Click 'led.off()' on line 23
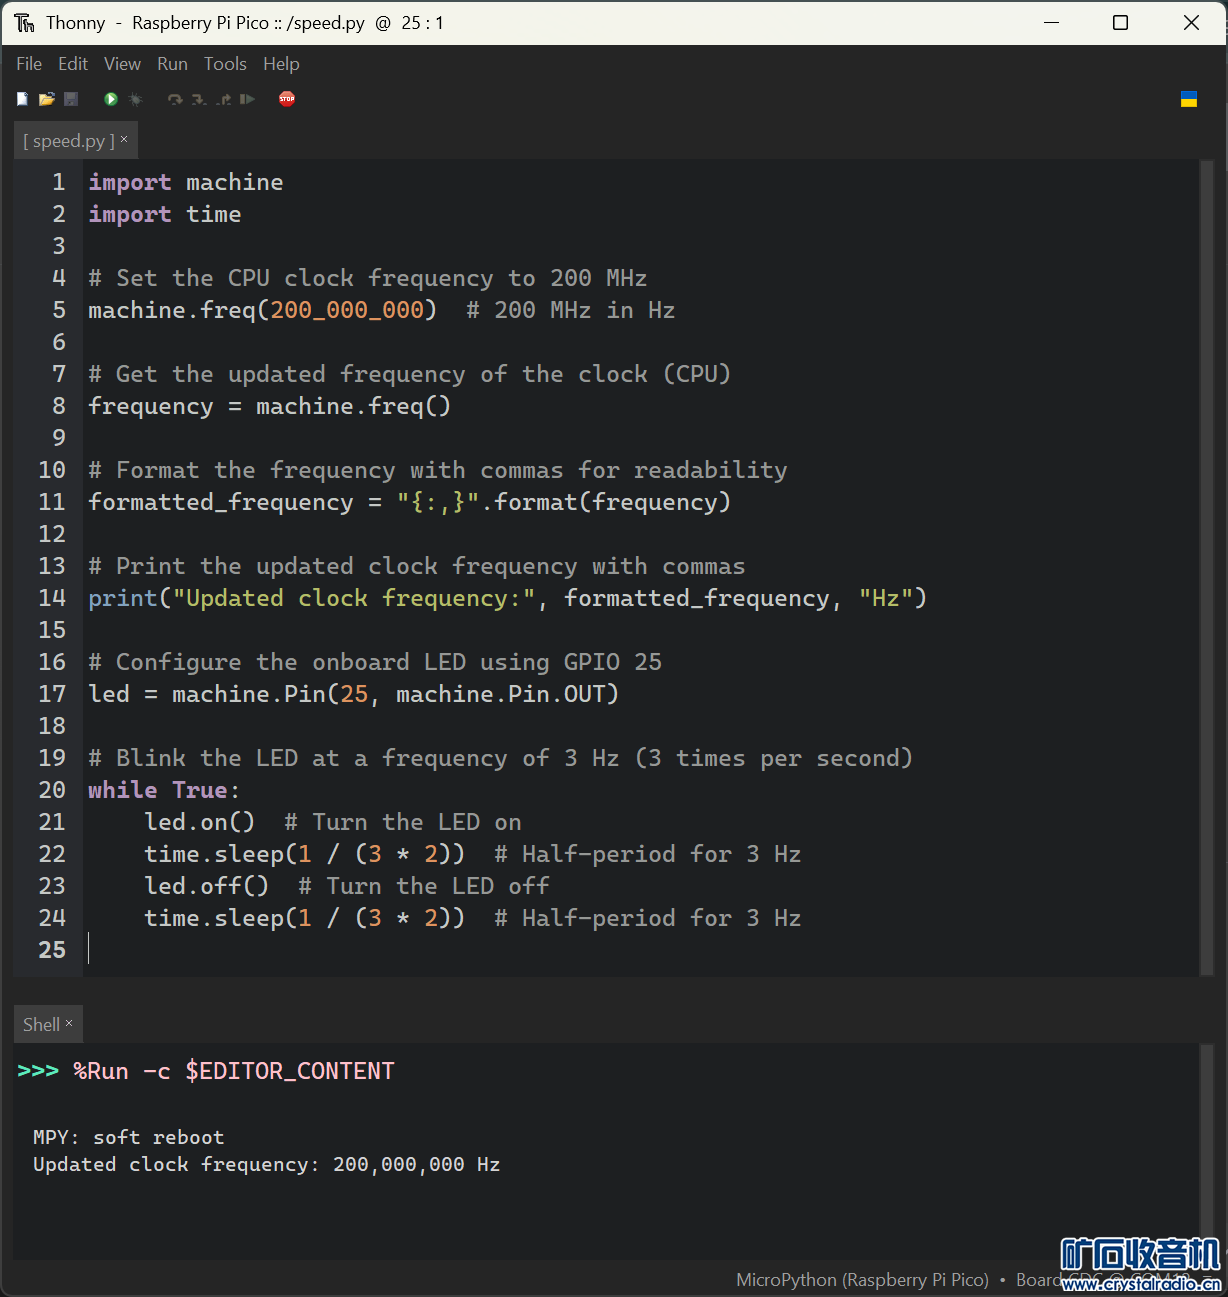This screenshot has width=1228, height=1297. [207, 886]
